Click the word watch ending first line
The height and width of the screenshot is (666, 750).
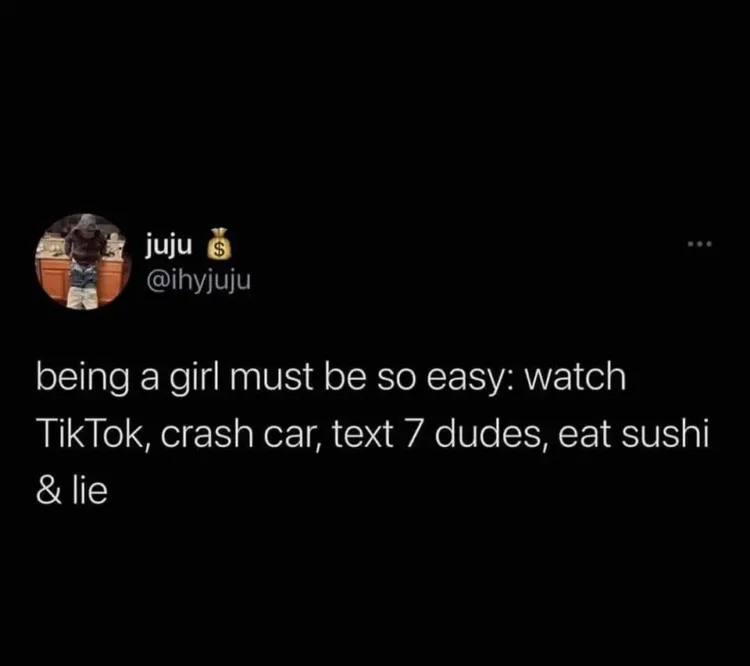575,377
